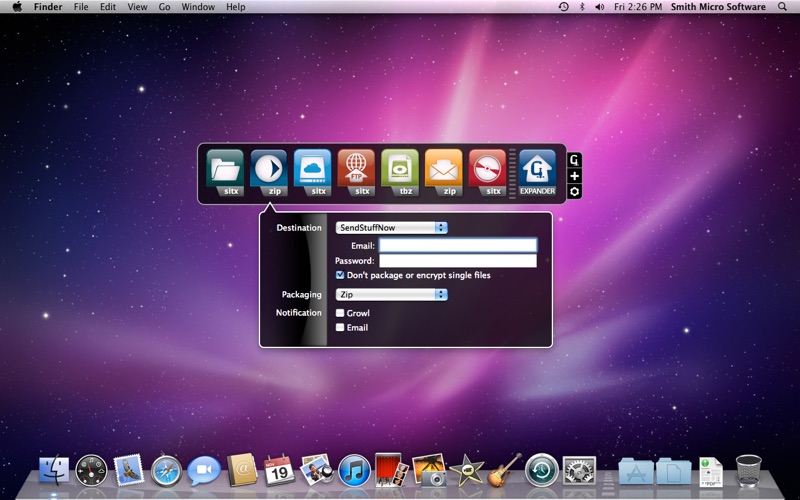The width and height of the screenshot is (800, 500).
Task: Click the clock showing Fri 2:26 PM
Action: [638, 7]
